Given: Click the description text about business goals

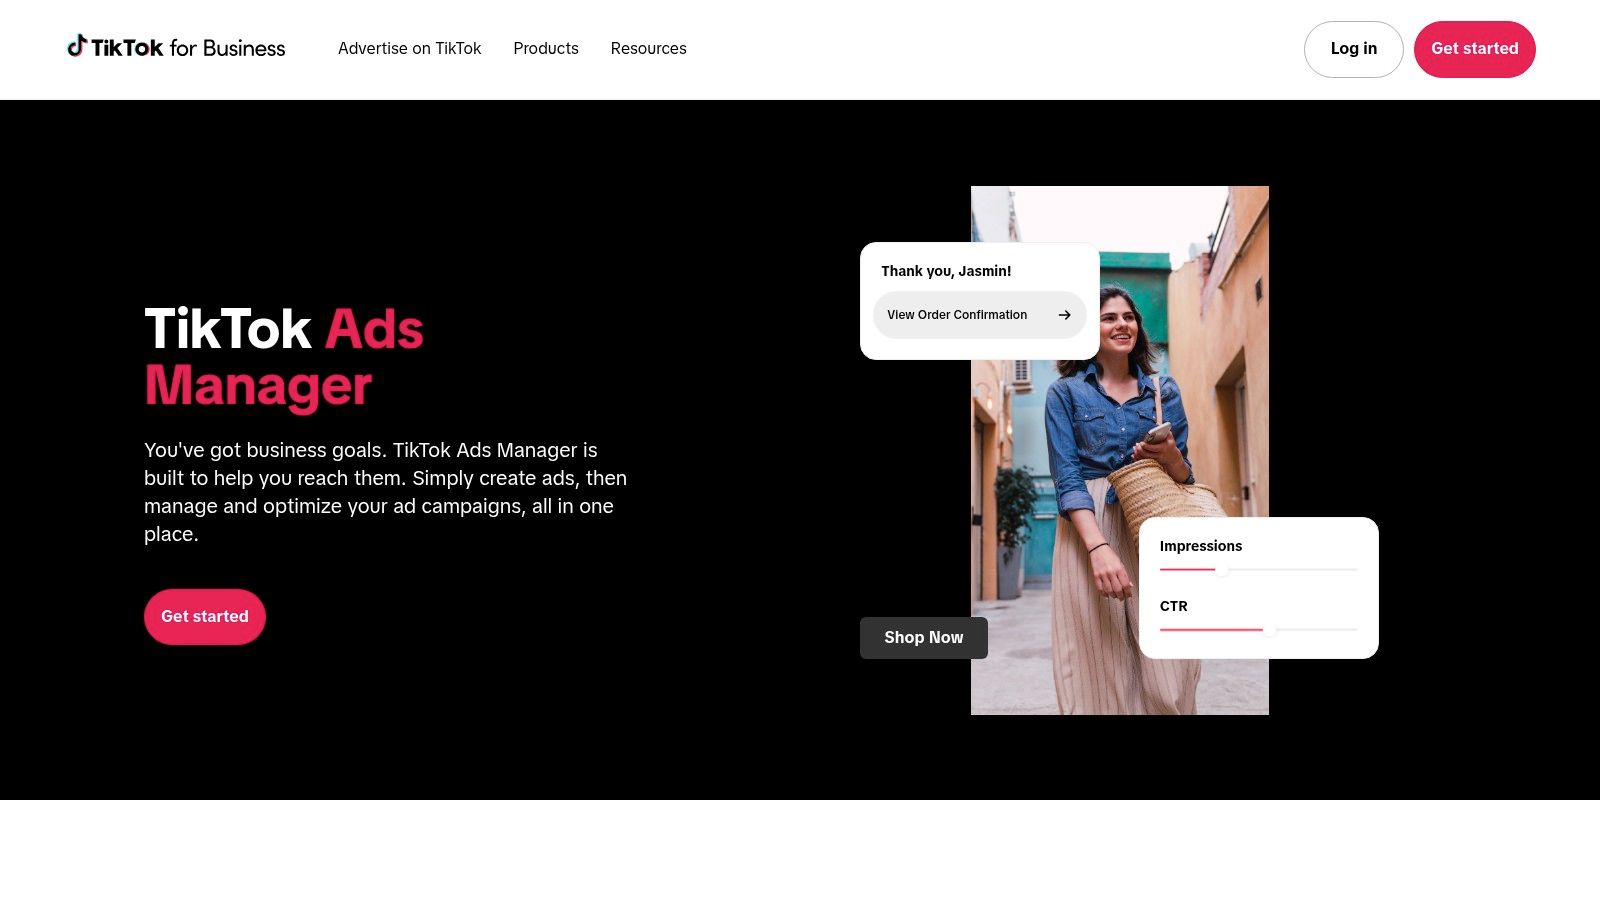Looking at the screenshot, I should coord(386,491).
